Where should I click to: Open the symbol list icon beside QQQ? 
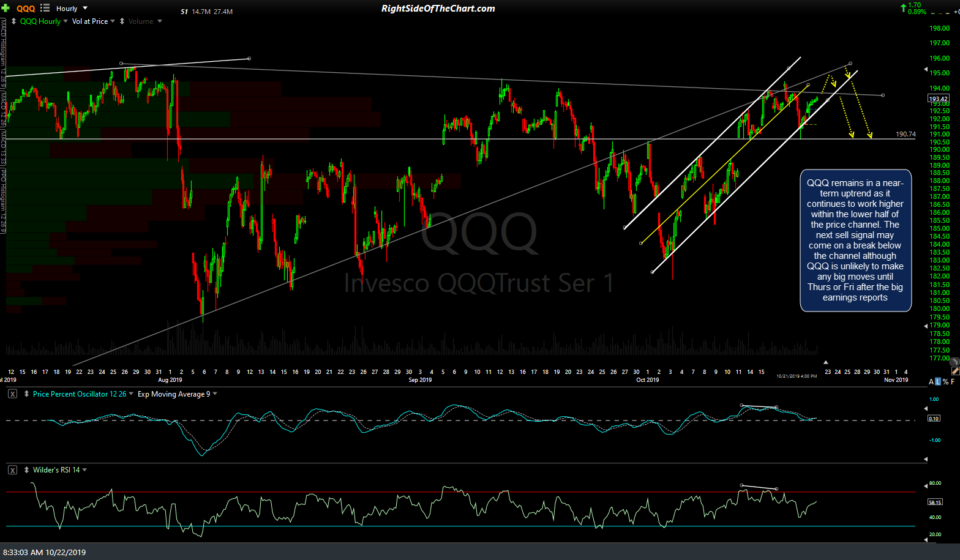pyautogui.click(x=45, y=8)
